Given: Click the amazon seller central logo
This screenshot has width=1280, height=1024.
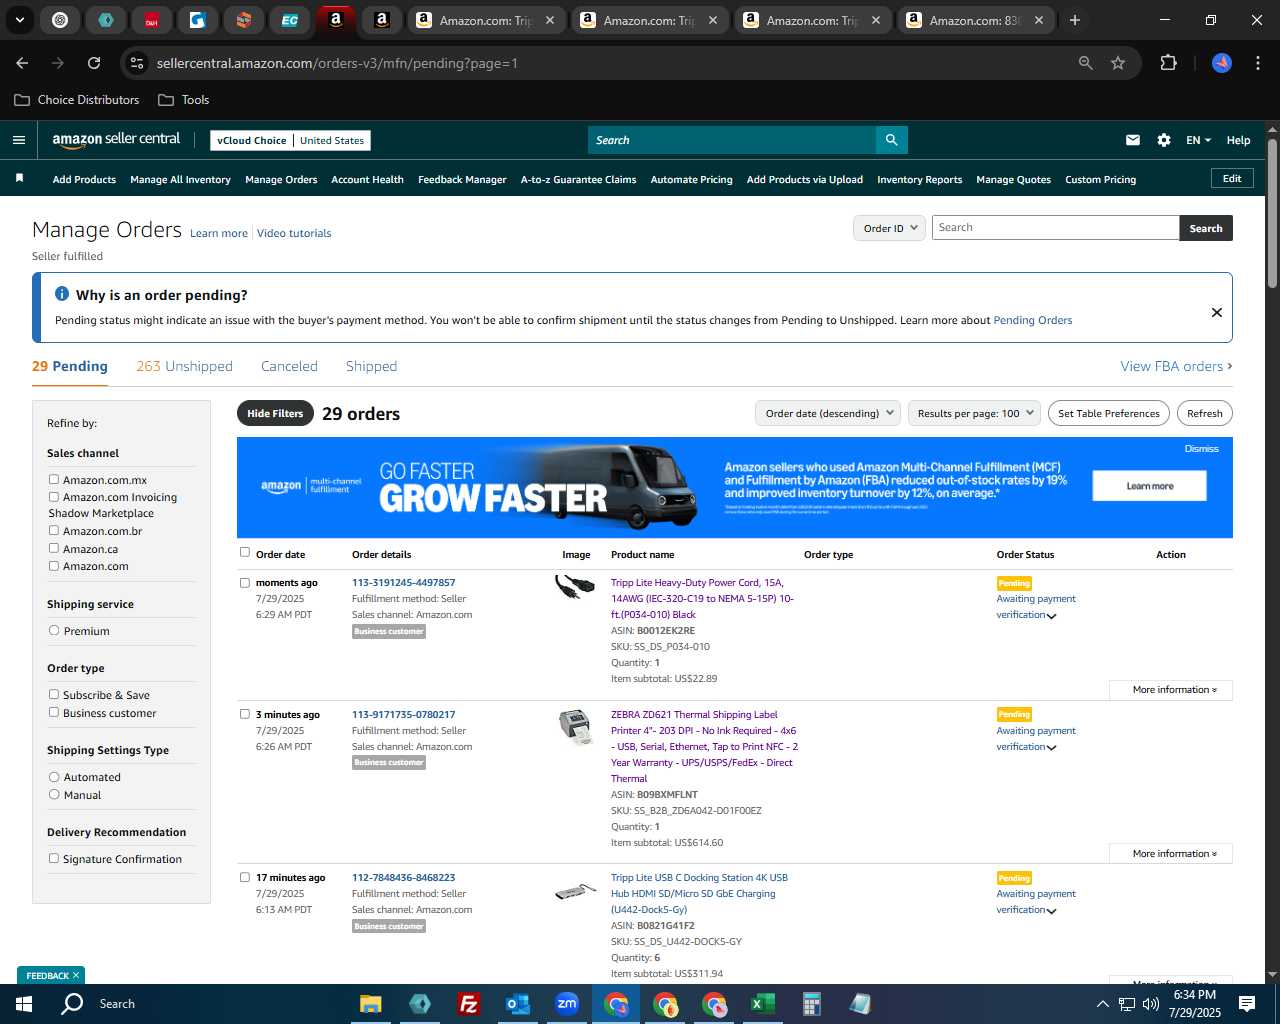Looking at the screenshot, I should [x=116, y=140].
